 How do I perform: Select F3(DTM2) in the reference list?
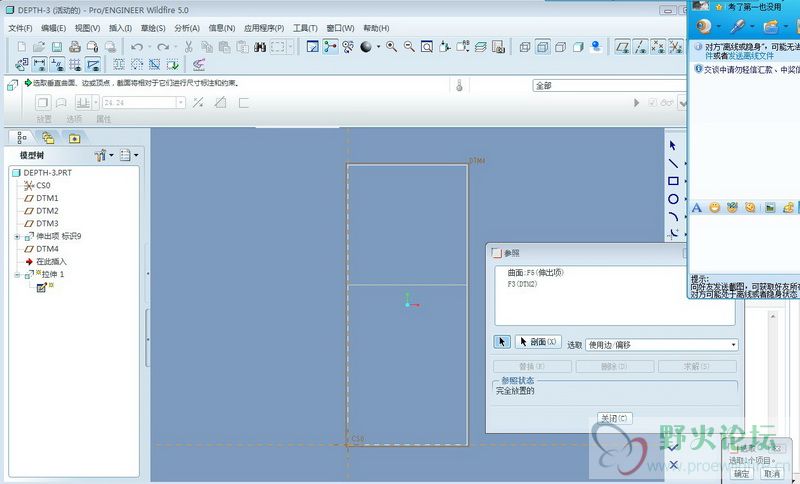click(522, 284)
